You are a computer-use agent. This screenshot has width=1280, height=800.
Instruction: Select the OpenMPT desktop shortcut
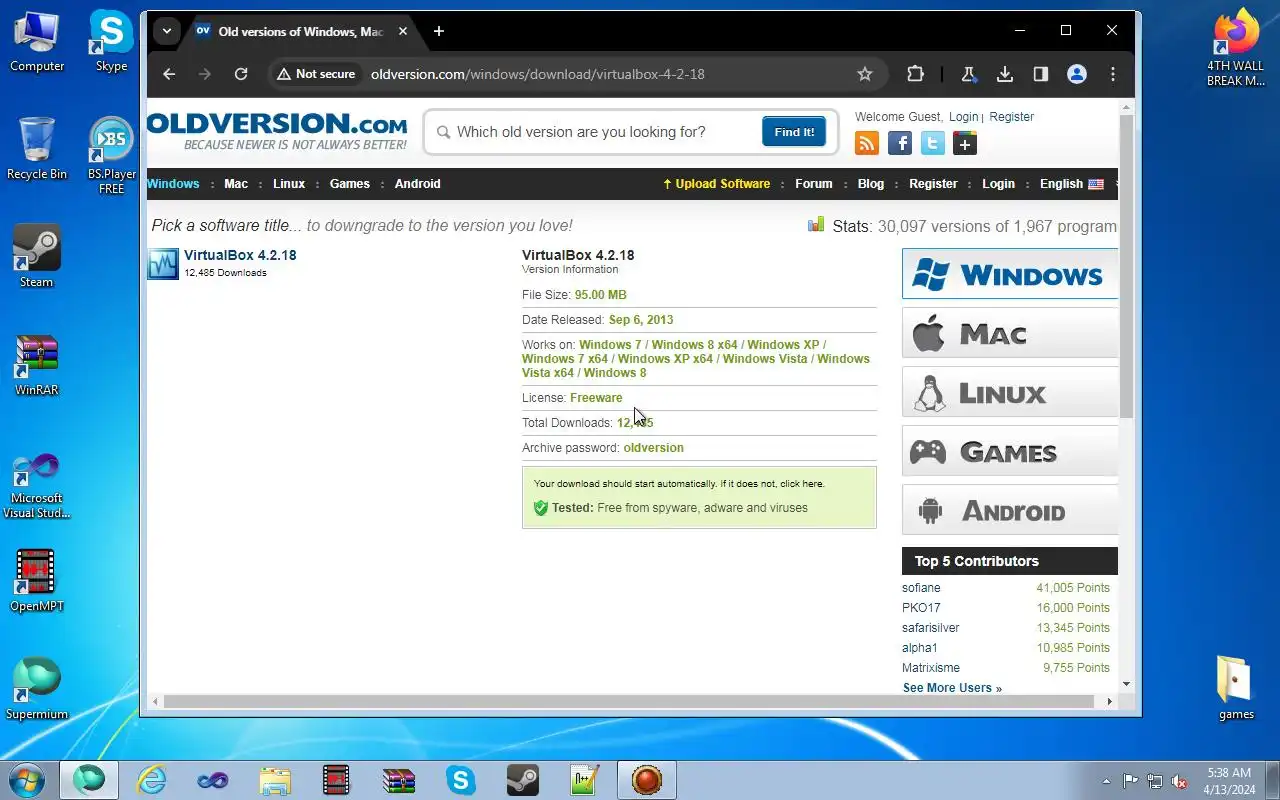coord(37,581)
